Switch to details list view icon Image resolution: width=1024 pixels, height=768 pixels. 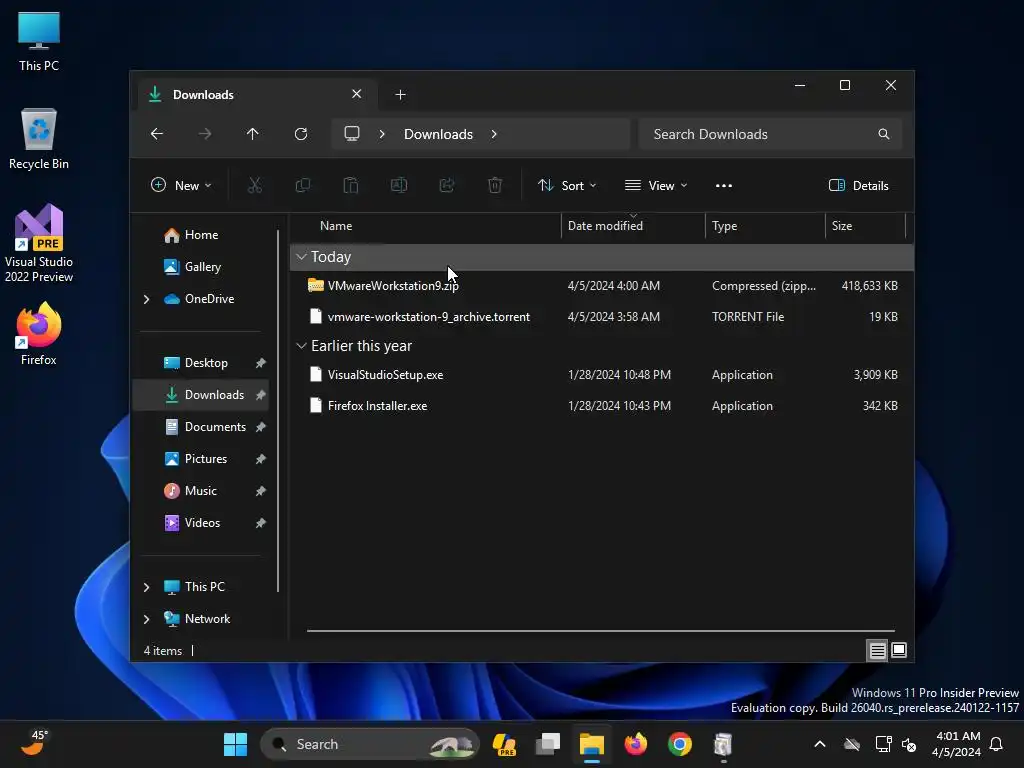click(877, 650)
